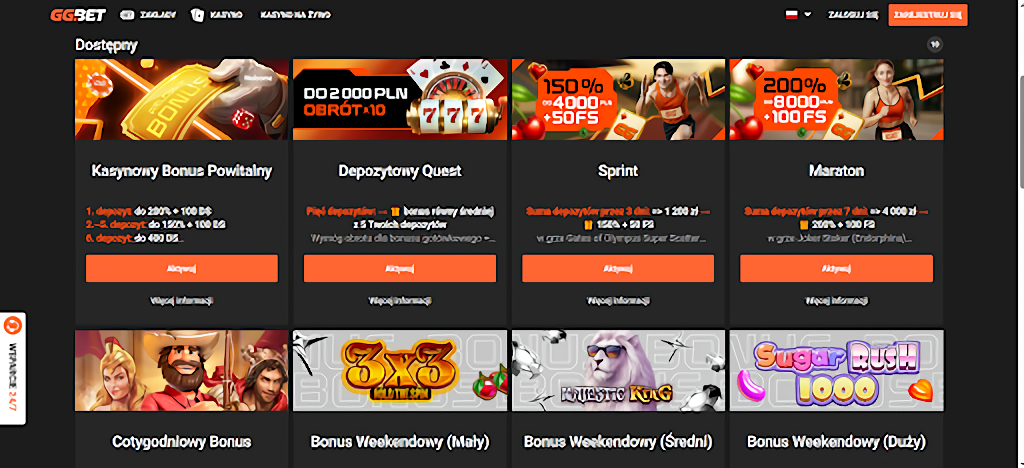Viewport: 1024px width, 468px height.
Task: Open the Kasyno menu item
Action: click(226, 14)
